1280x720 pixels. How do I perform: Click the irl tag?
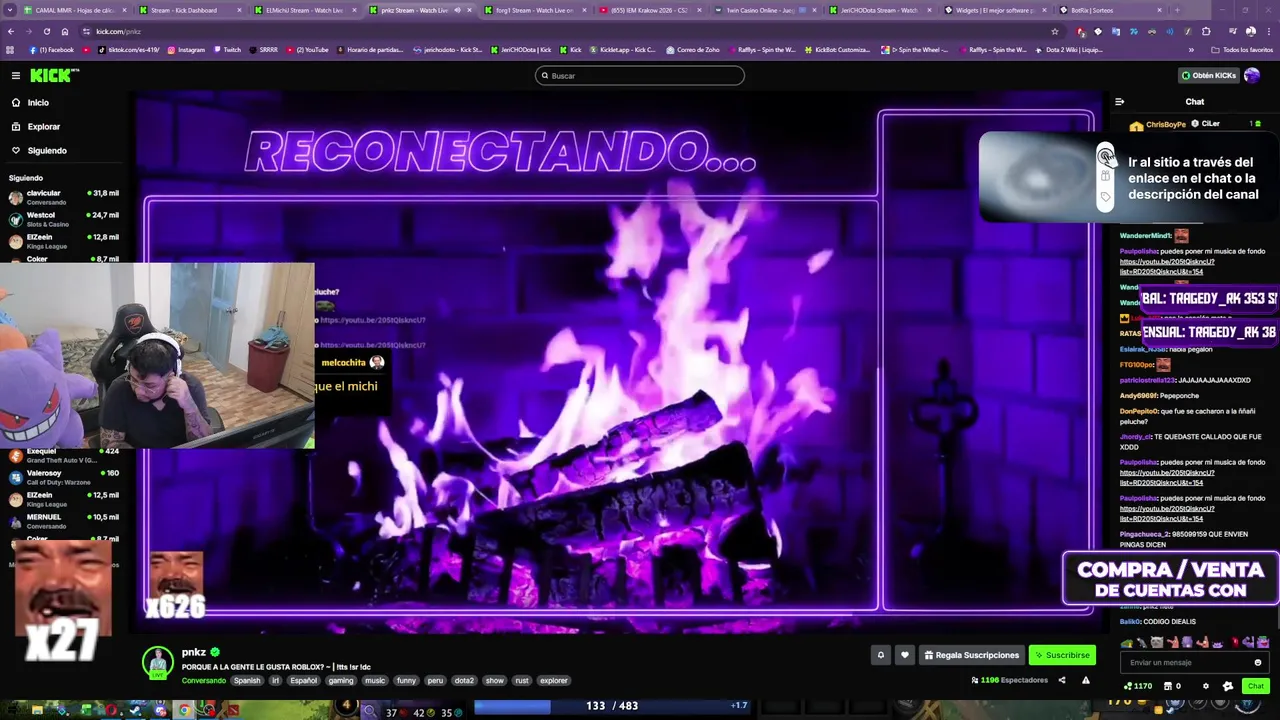pos(275,680)
